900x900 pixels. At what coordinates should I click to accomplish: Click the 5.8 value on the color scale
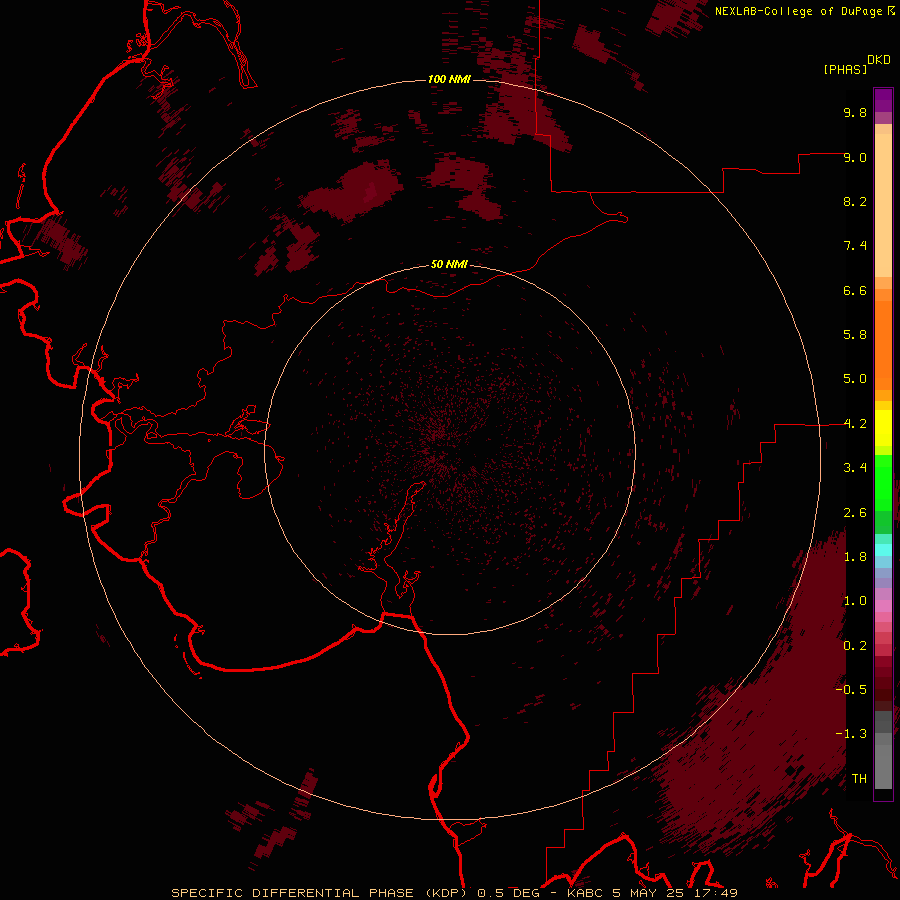(855, 335)
